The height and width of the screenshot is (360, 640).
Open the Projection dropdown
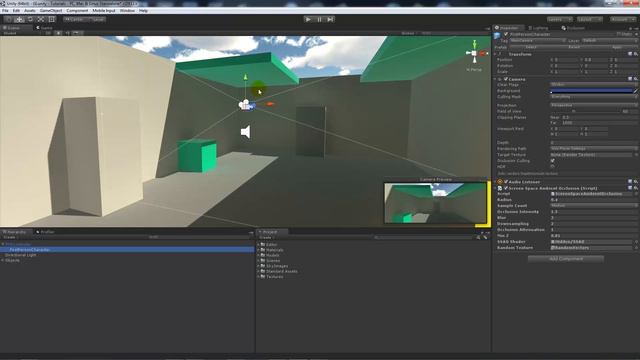tap(593, 105)
